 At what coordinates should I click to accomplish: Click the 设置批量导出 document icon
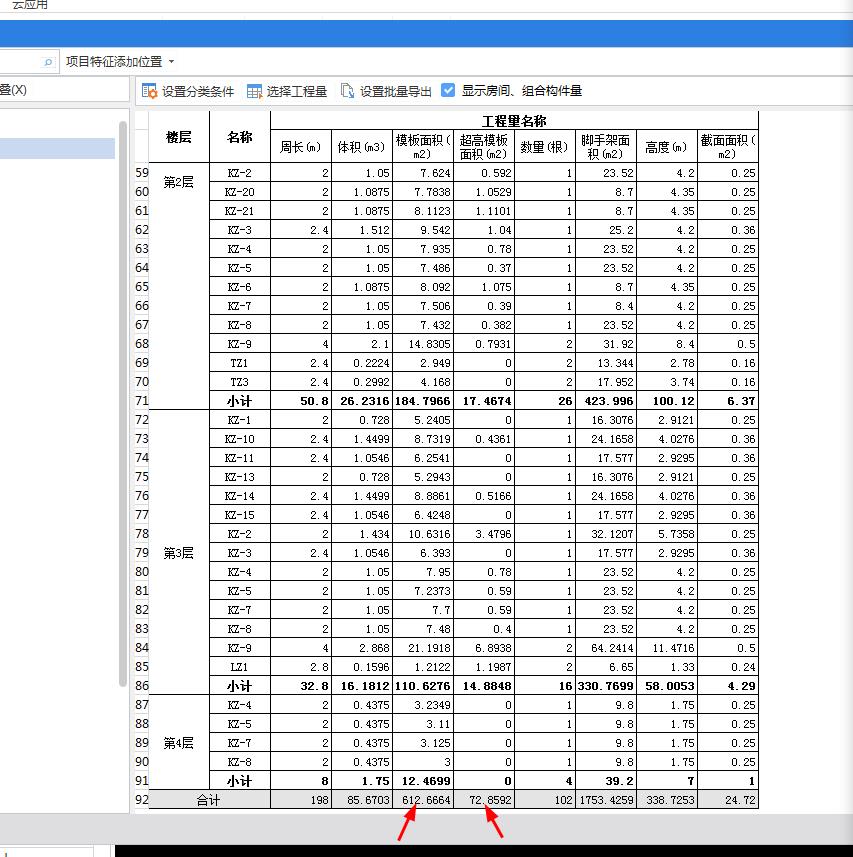347,91
